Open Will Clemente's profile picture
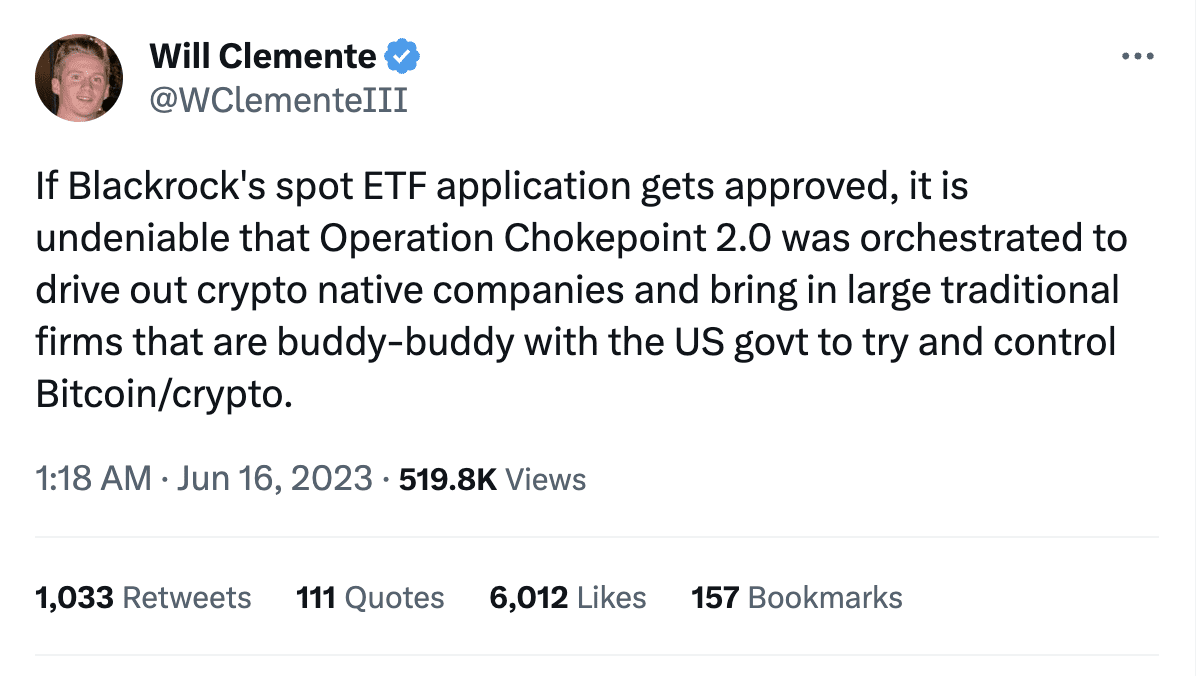Screen dimensions: 1196x676 coord(79,78)
